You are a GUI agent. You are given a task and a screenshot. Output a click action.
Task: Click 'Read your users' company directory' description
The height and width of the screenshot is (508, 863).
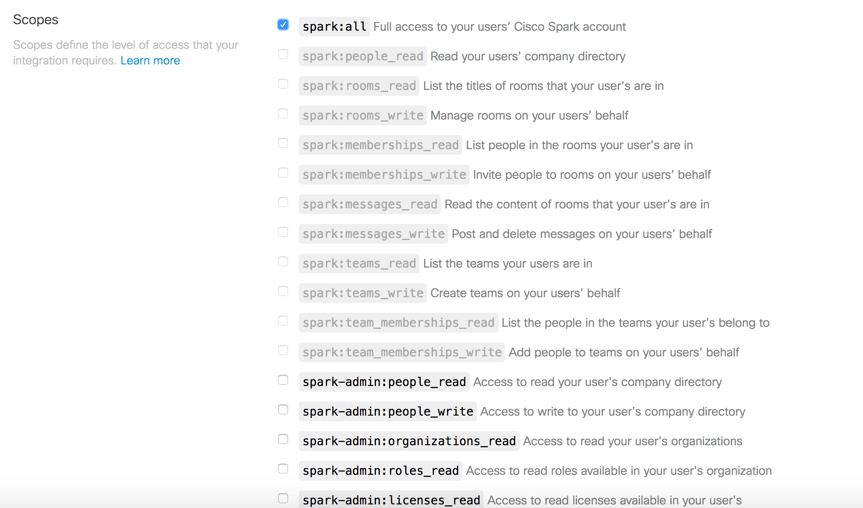(x=528, y=57)
